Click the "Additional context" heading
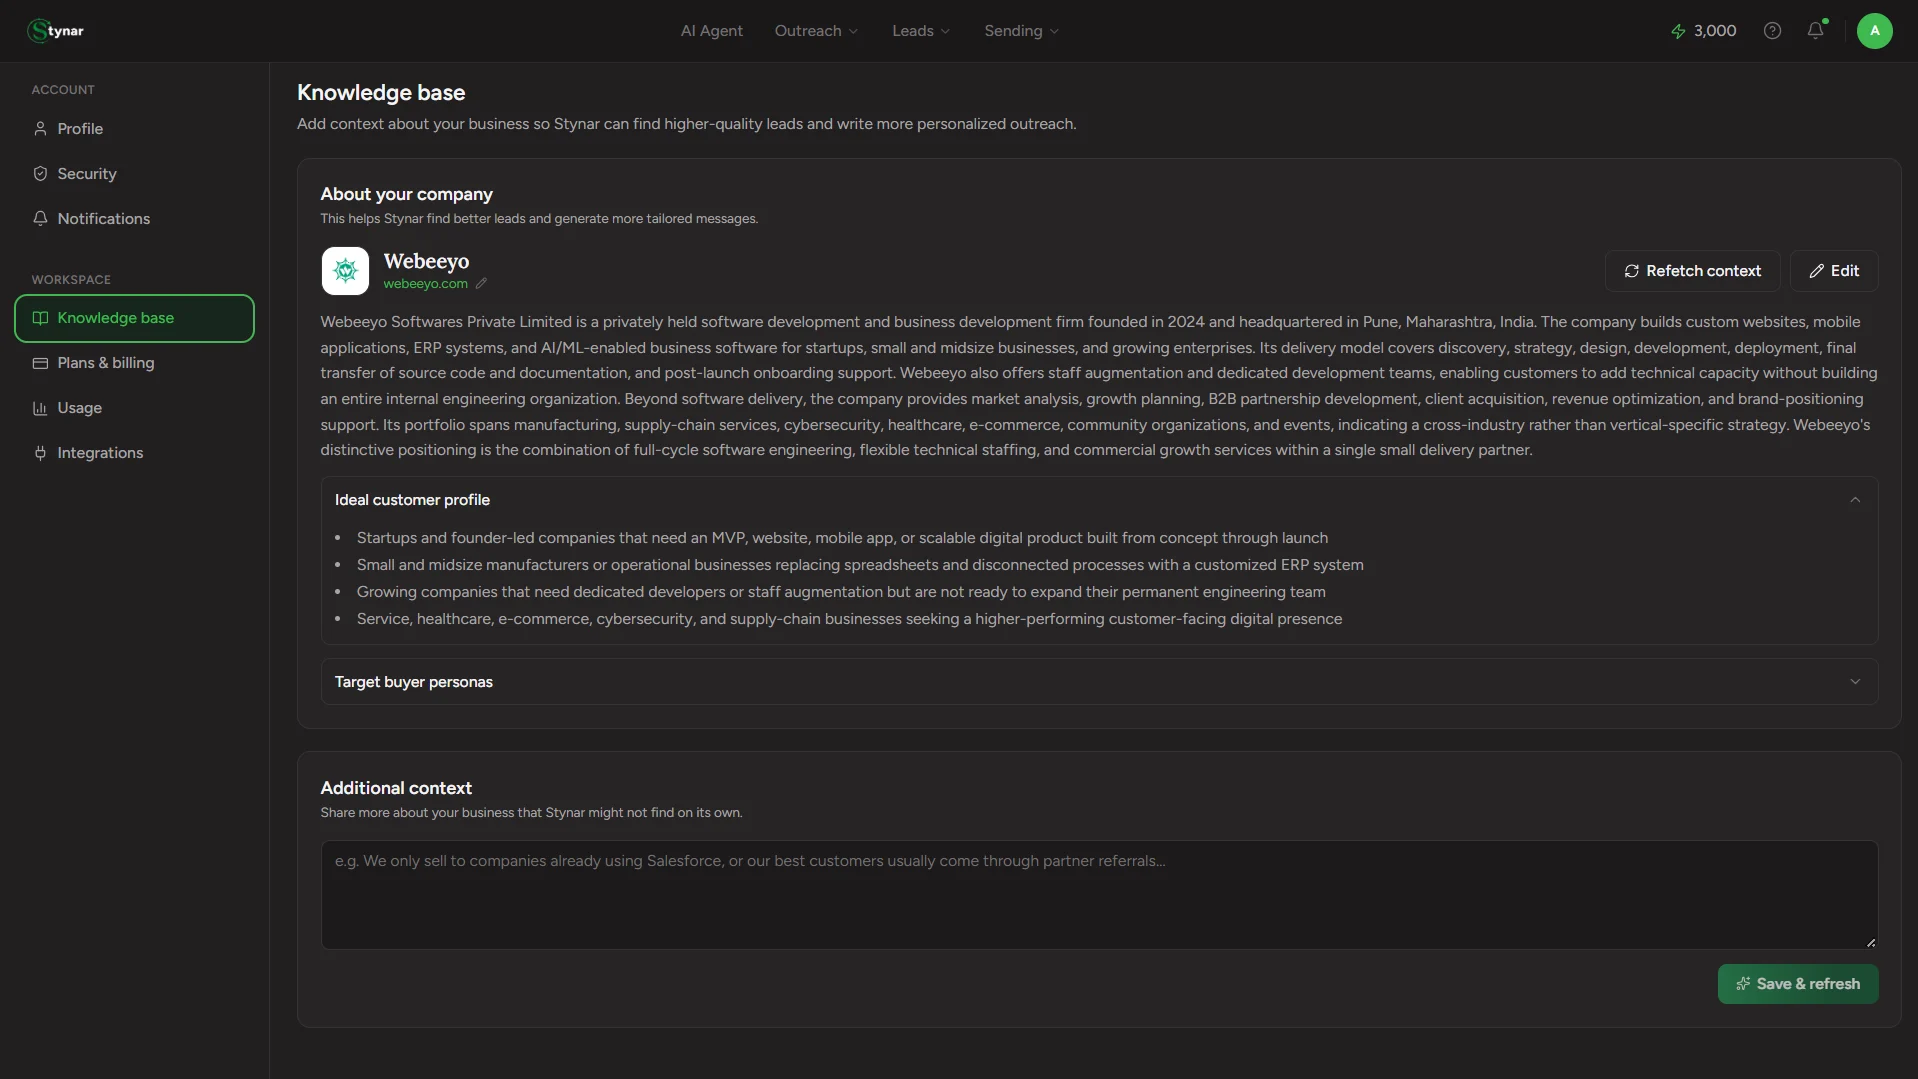The height and width of the screenshot is (1079, 1918). (396, 788)
